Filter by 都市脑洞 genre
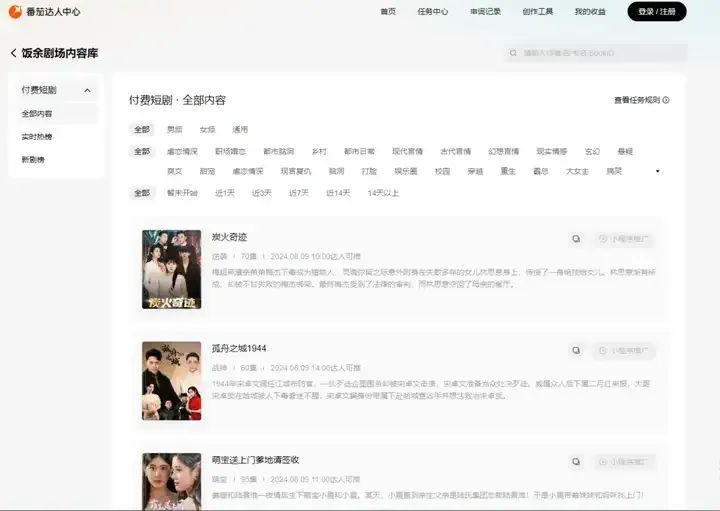The image size is (720, 511). (x=279, y=152)
